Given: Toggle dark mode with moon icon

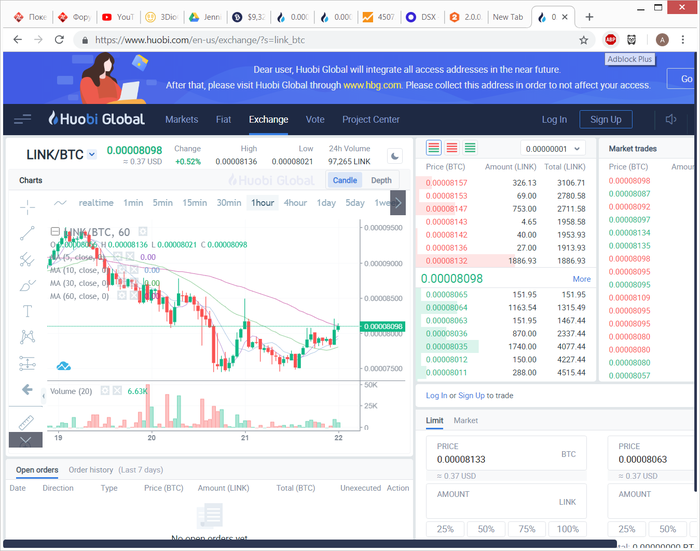Looking at the screenshot, I should pyautogui.click(x=395, y=156).
